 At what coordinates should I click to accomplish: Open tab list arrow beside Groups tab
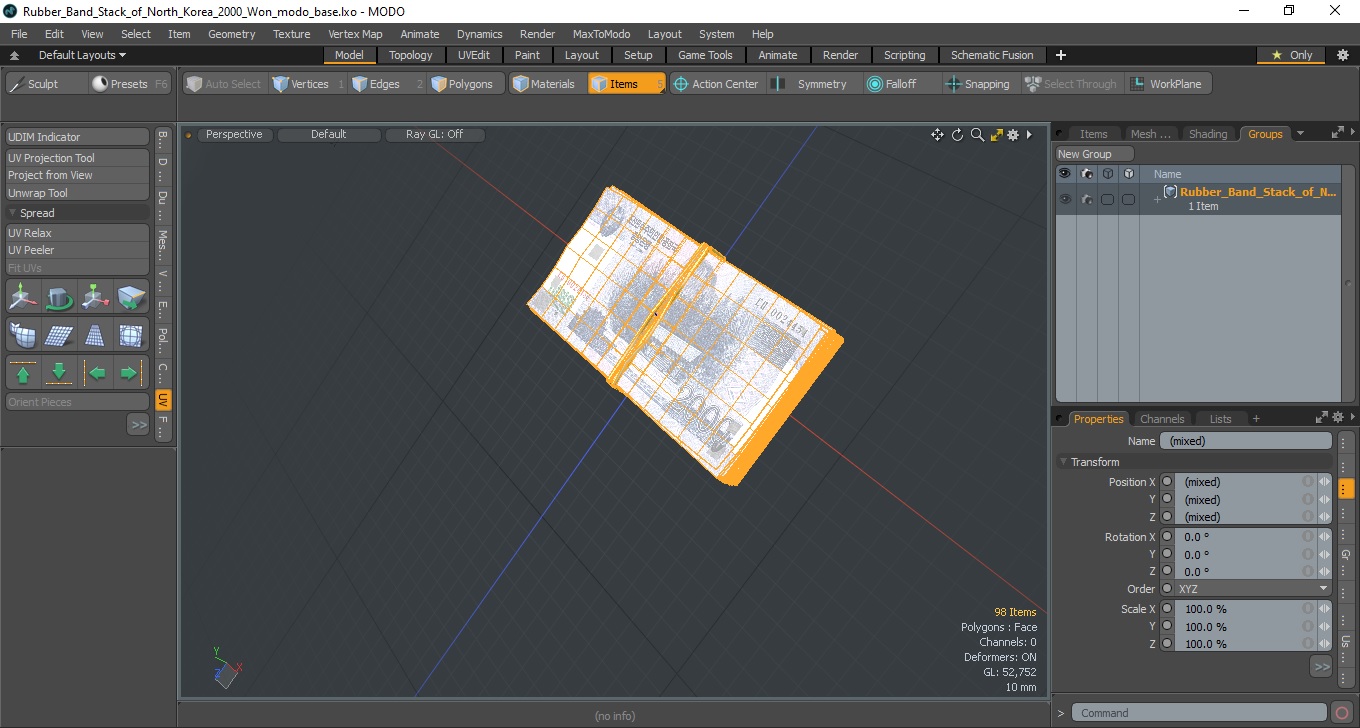1300,134
